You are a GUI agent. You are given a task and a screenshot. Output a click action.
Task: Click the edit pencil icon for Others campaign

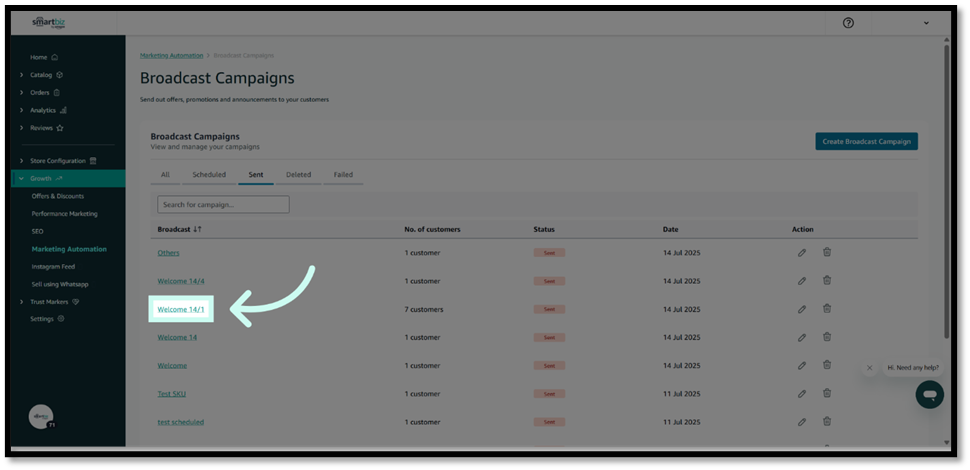[802, 253]
